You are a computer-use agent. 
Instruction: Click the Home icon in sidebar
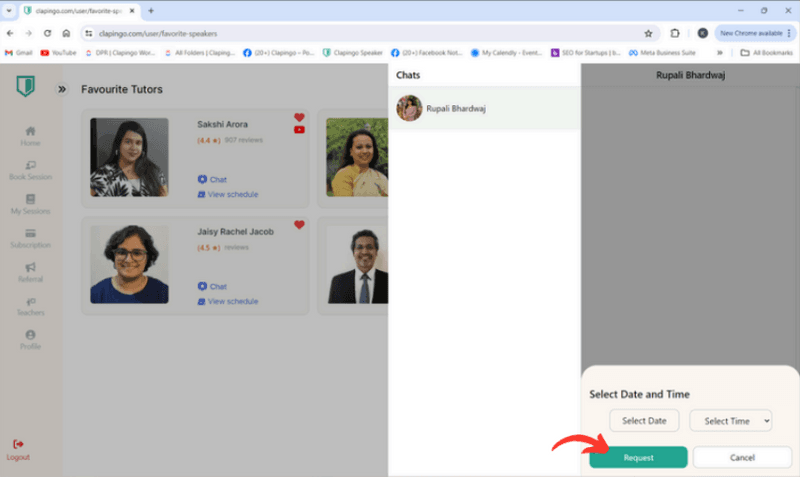[x=30, y=131]
